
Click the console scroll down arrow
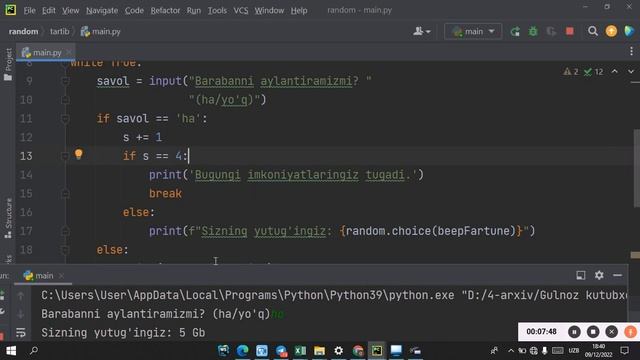point(20,314)
